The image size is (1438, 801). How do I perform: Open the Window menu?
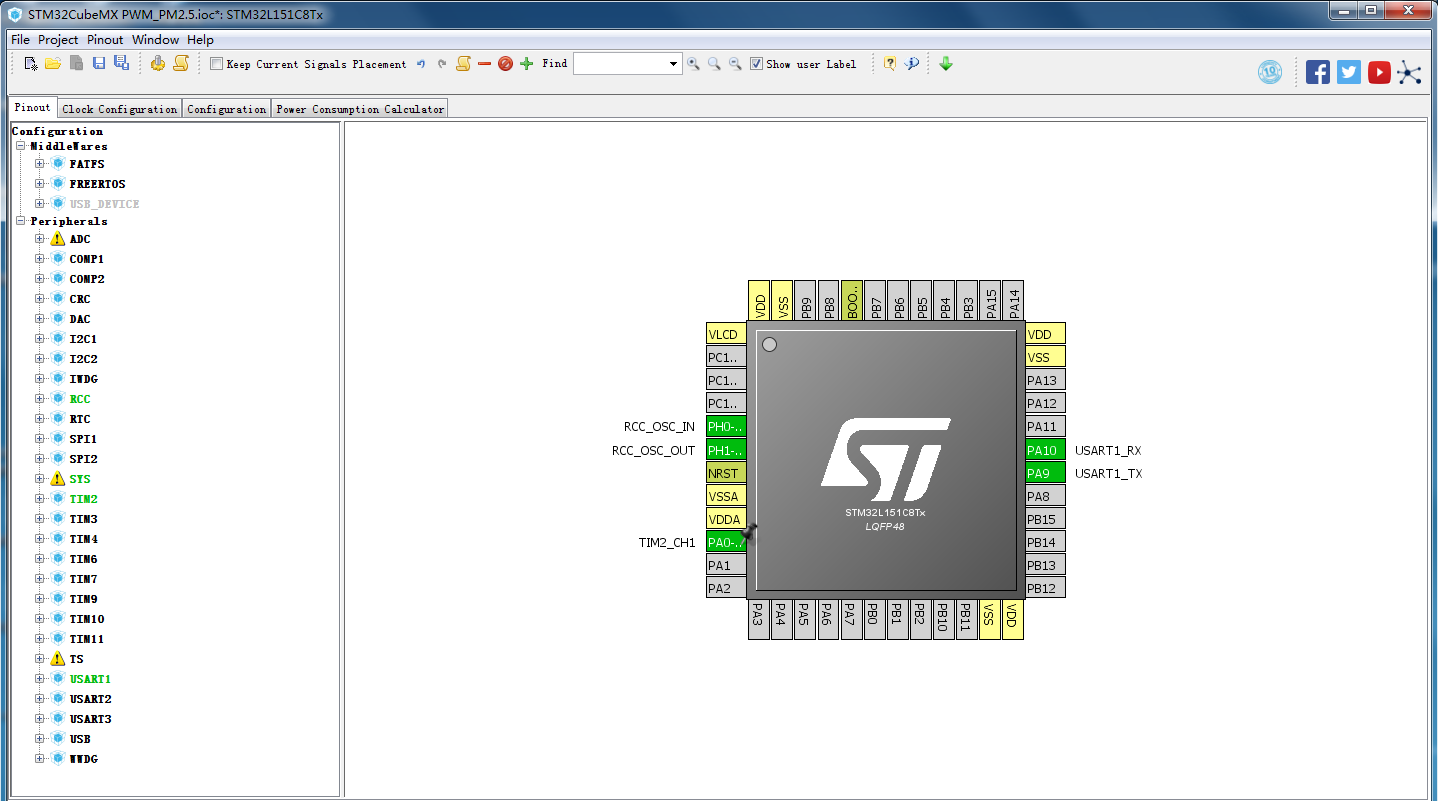(x=155, y=40)
